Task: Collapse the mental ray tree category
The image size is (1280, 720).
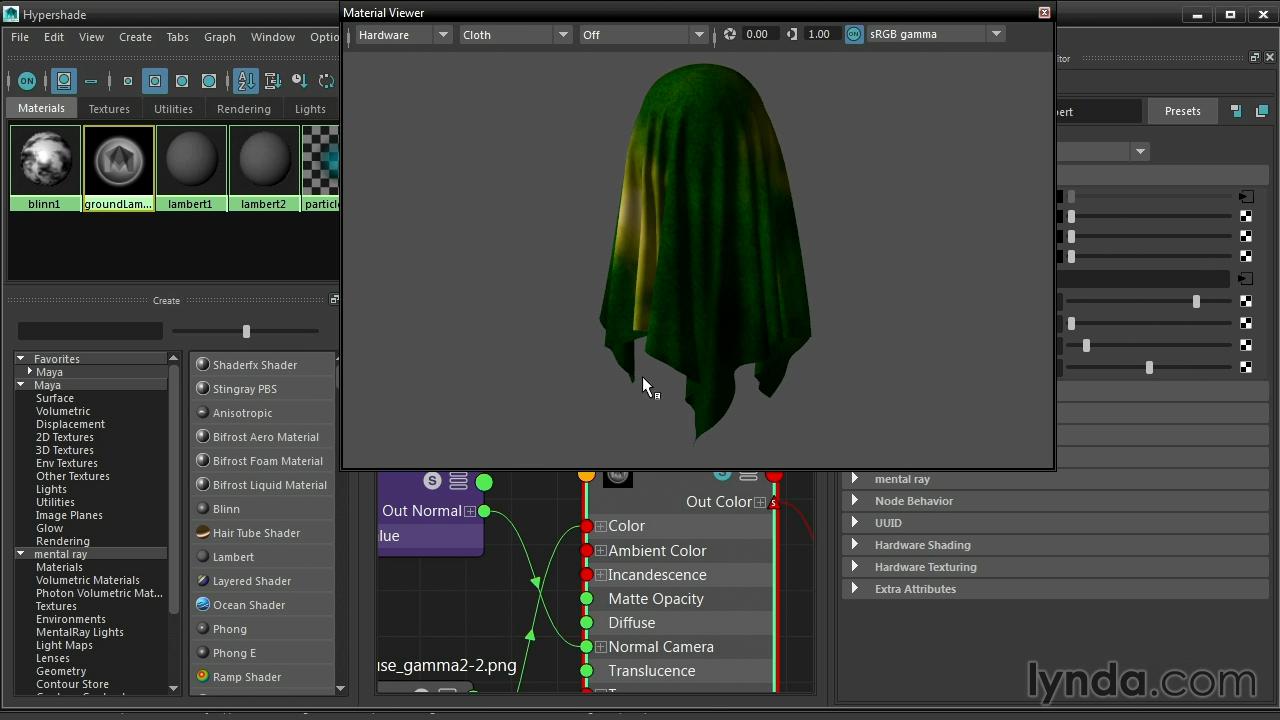Action: point(21,554)
